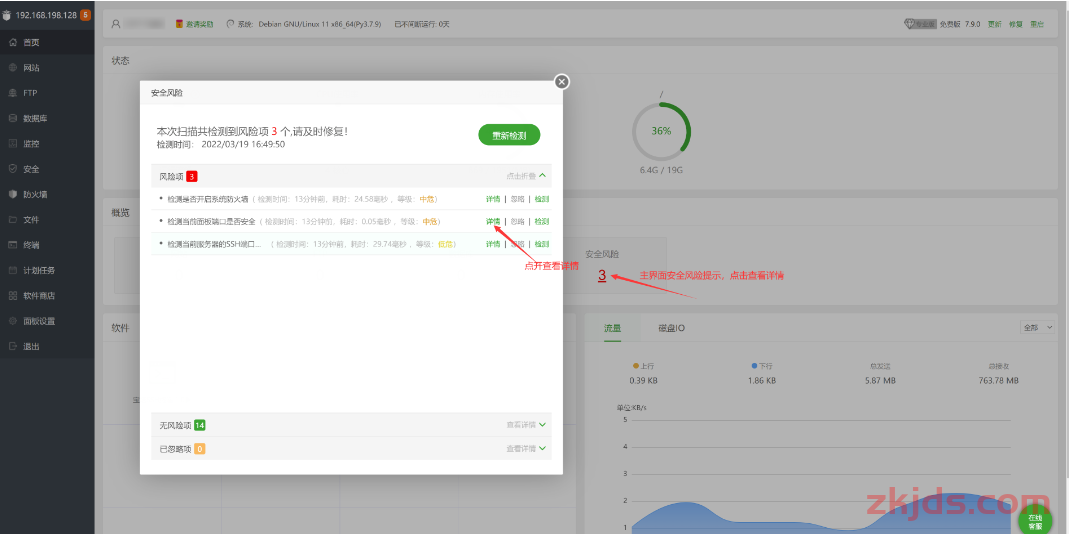The width and height of the screenshot is (1069, 534).
Task: Click 检测 for the SSH端口 row
Action: [x=542, y=244]
